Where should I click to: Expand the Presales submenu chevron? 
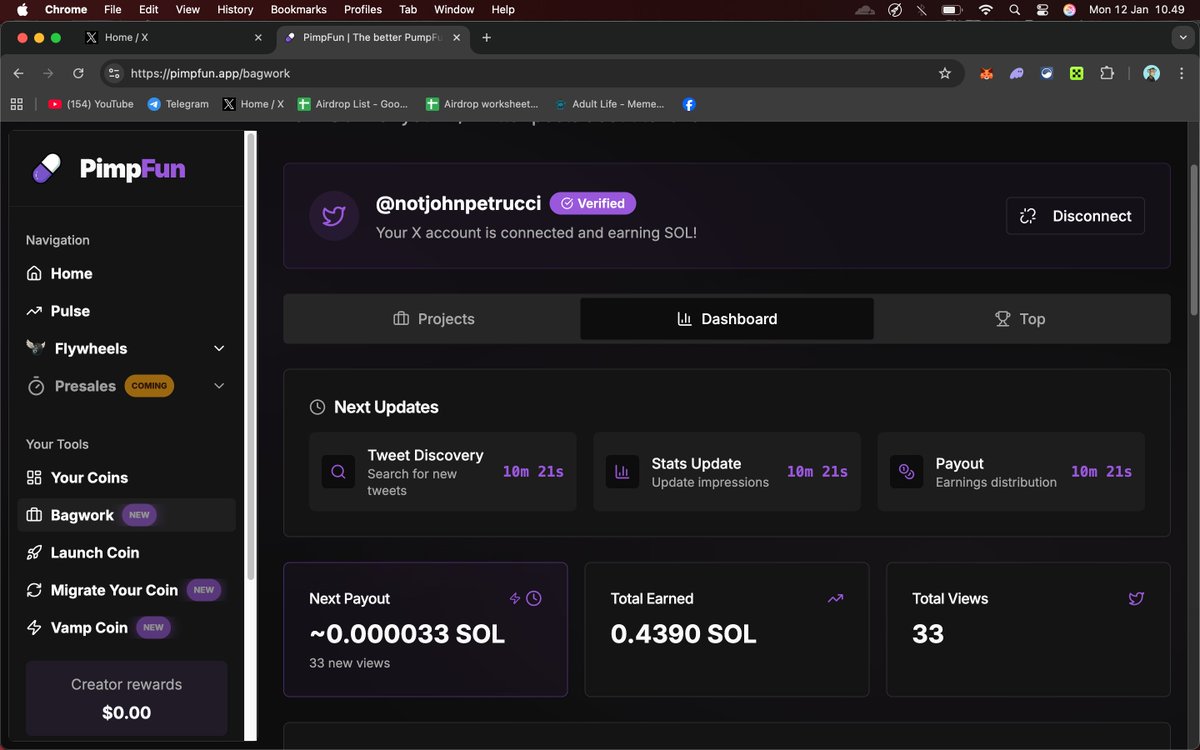pos(219,386)
